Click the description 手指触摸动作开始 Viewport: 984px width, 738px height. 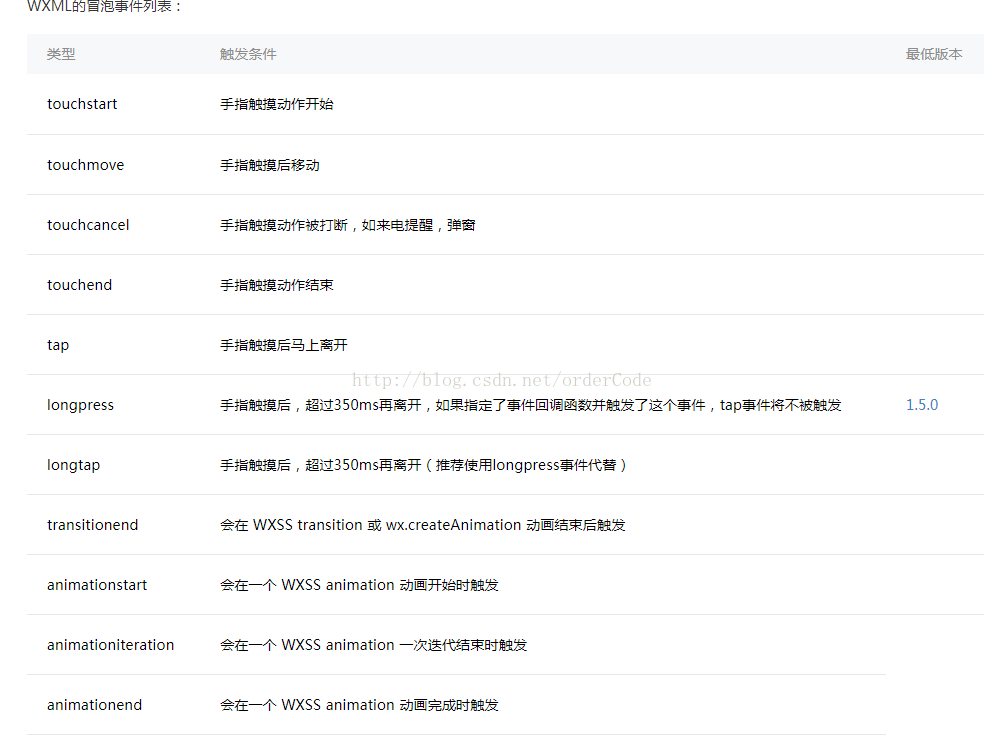click(x=277, y=104)
